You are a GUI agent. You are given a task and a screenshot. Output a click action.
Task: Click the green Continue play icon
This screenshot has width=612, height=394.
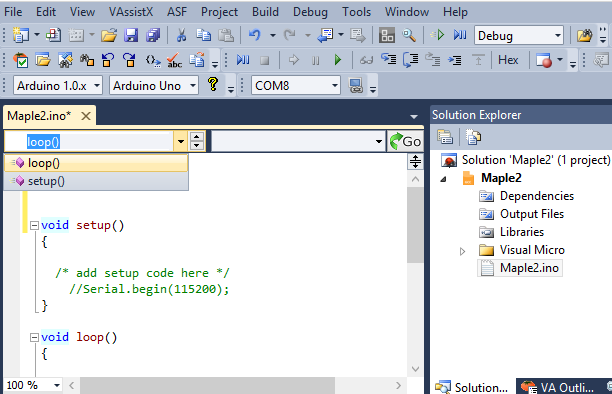coord(338,60)
